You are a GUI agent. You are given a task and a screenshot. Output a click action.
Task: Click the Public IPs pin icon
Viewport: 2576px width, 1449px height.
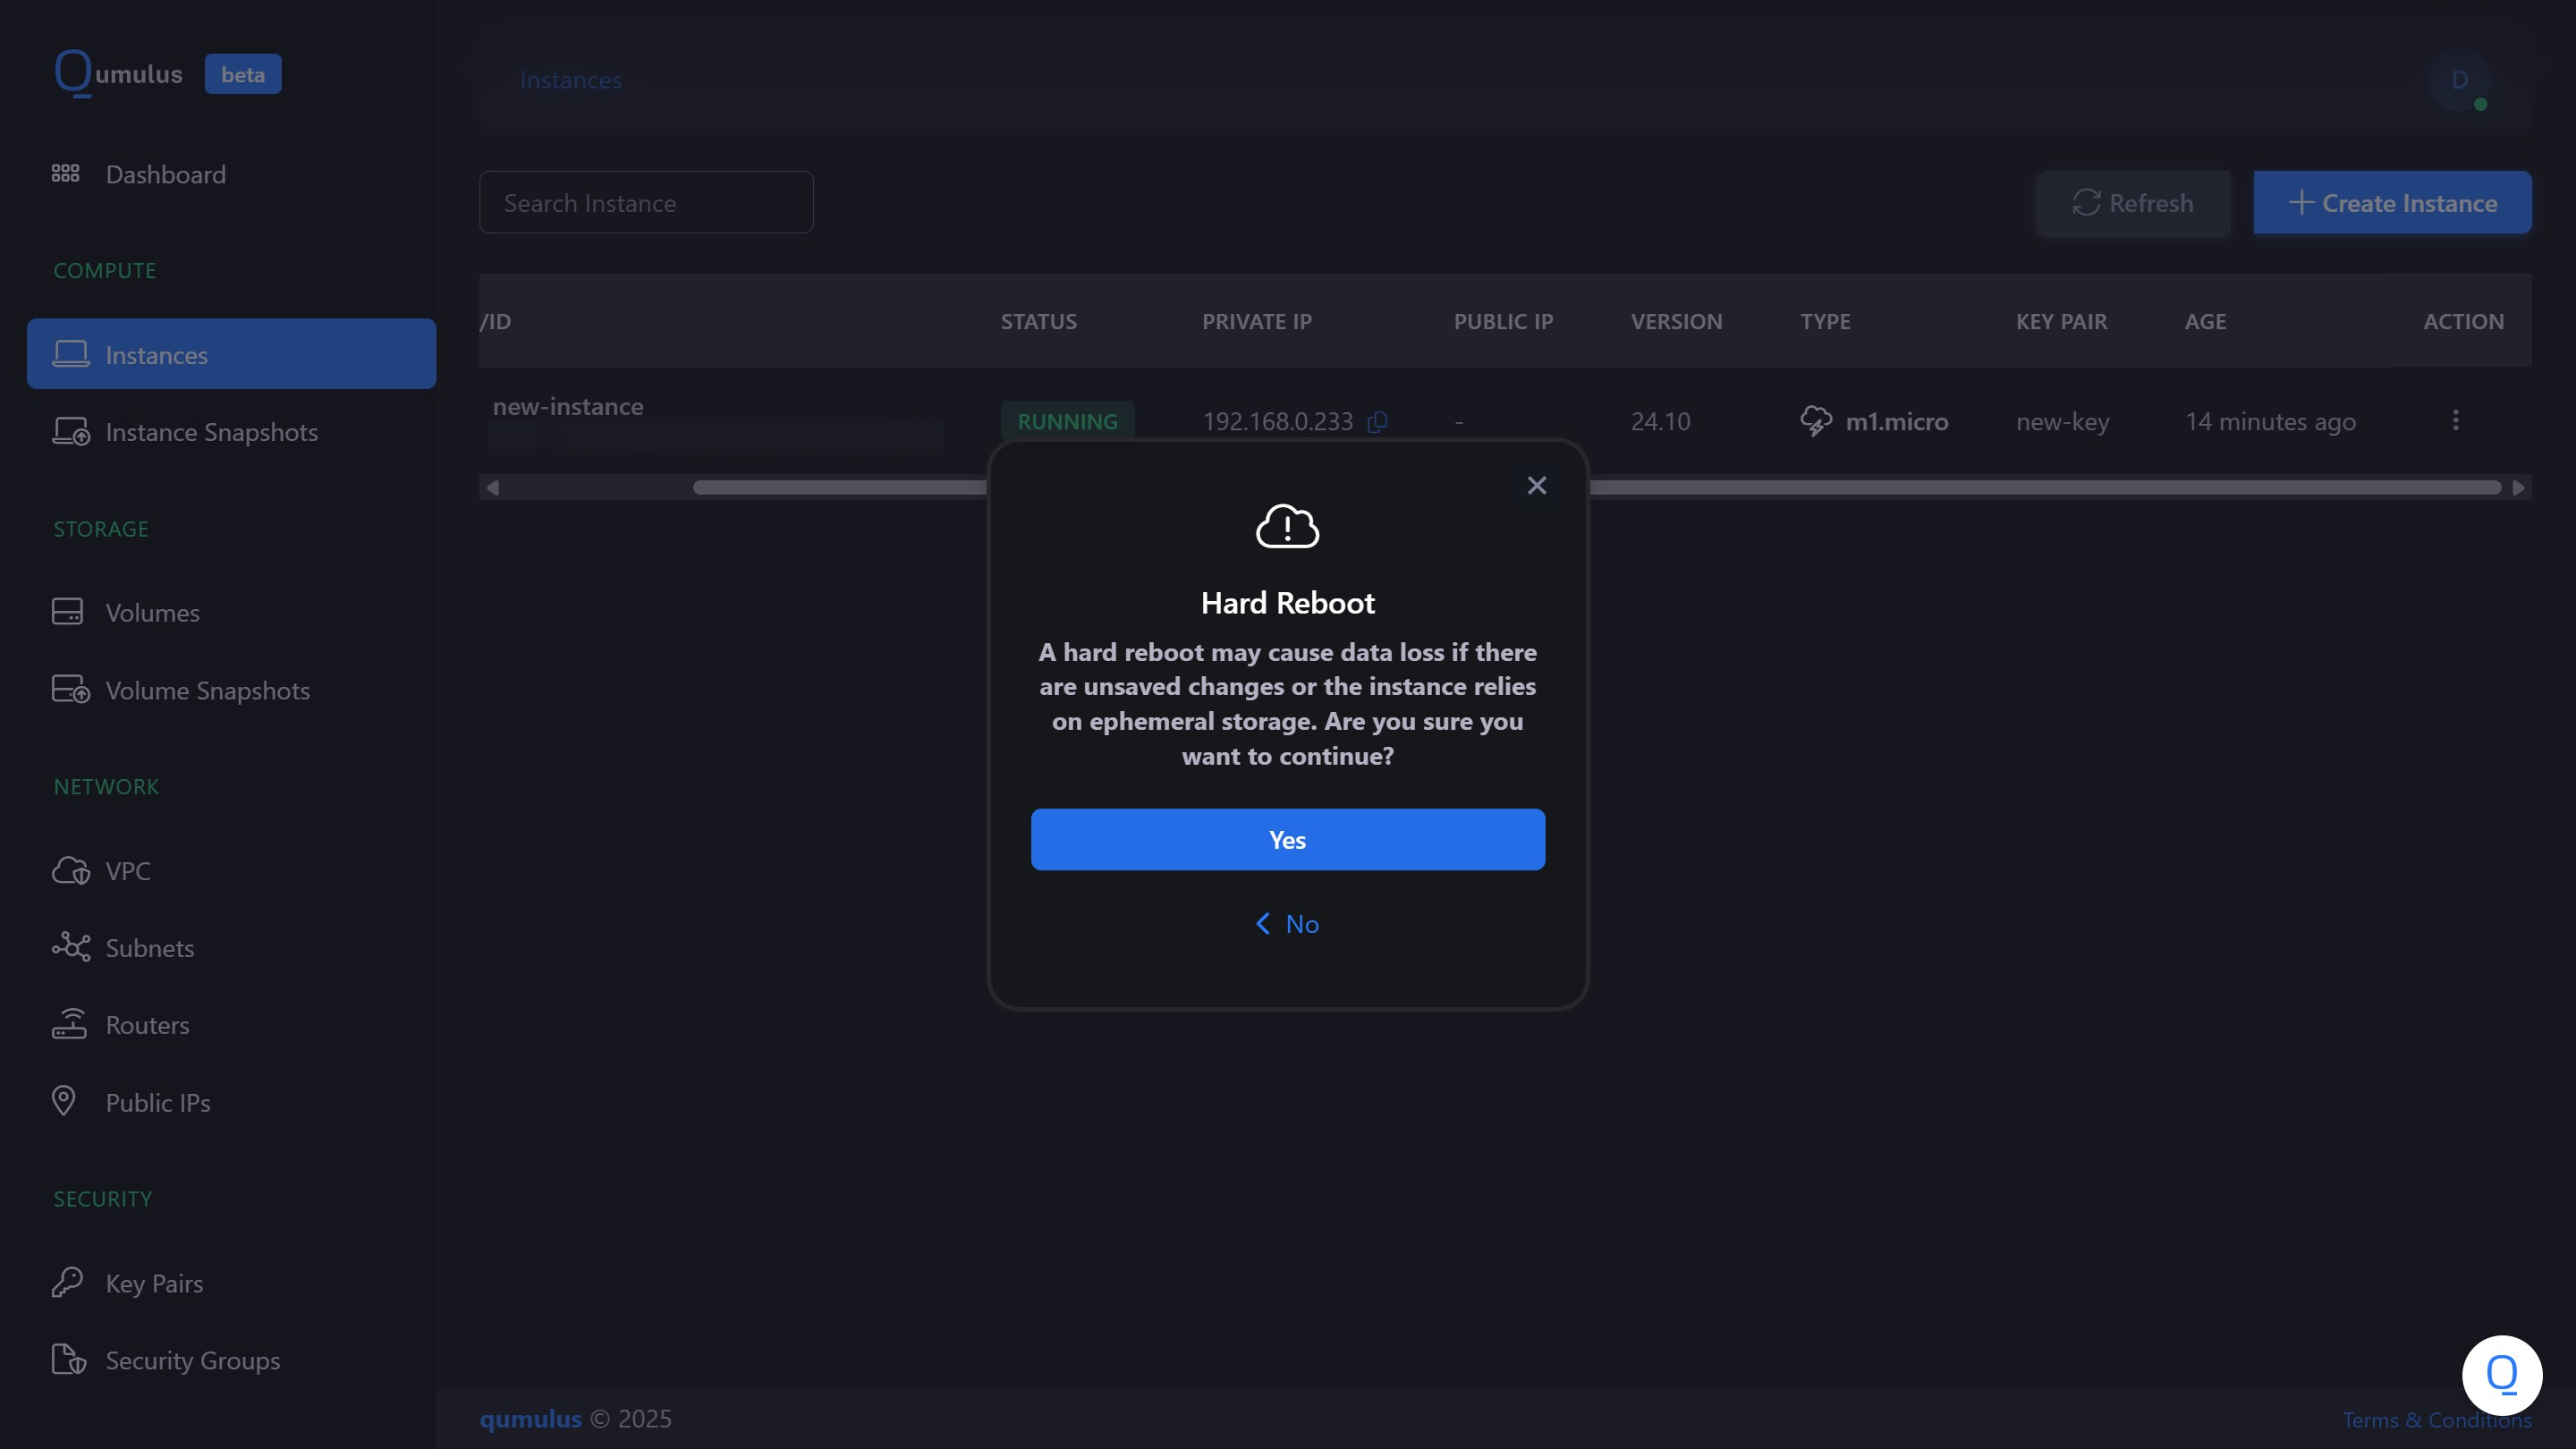click(x=63, y=1101)
